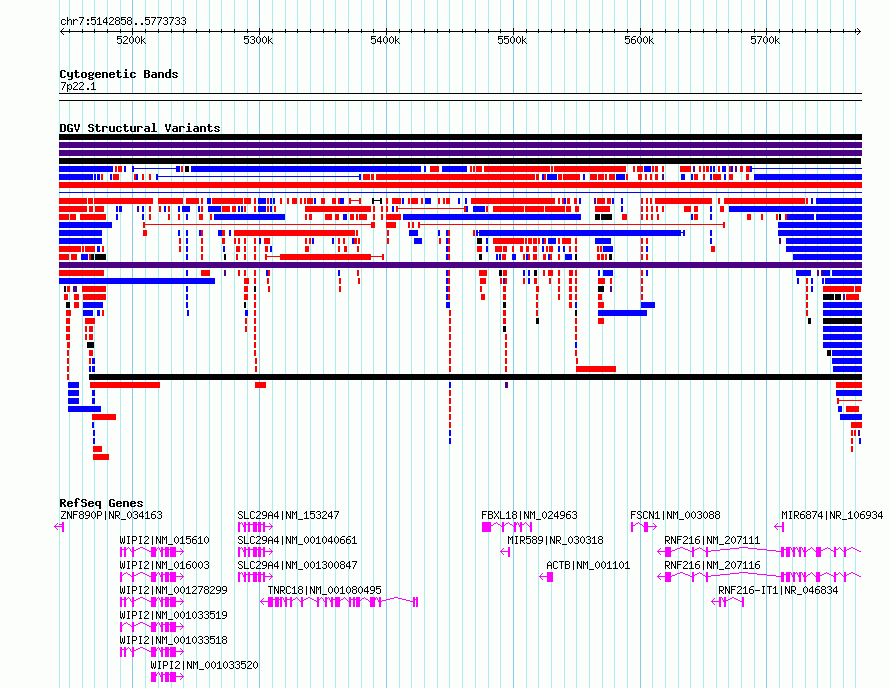Screen dimensions: 890x688
Task: Select the MIR589 gene glyph
Action: point(505,552)
